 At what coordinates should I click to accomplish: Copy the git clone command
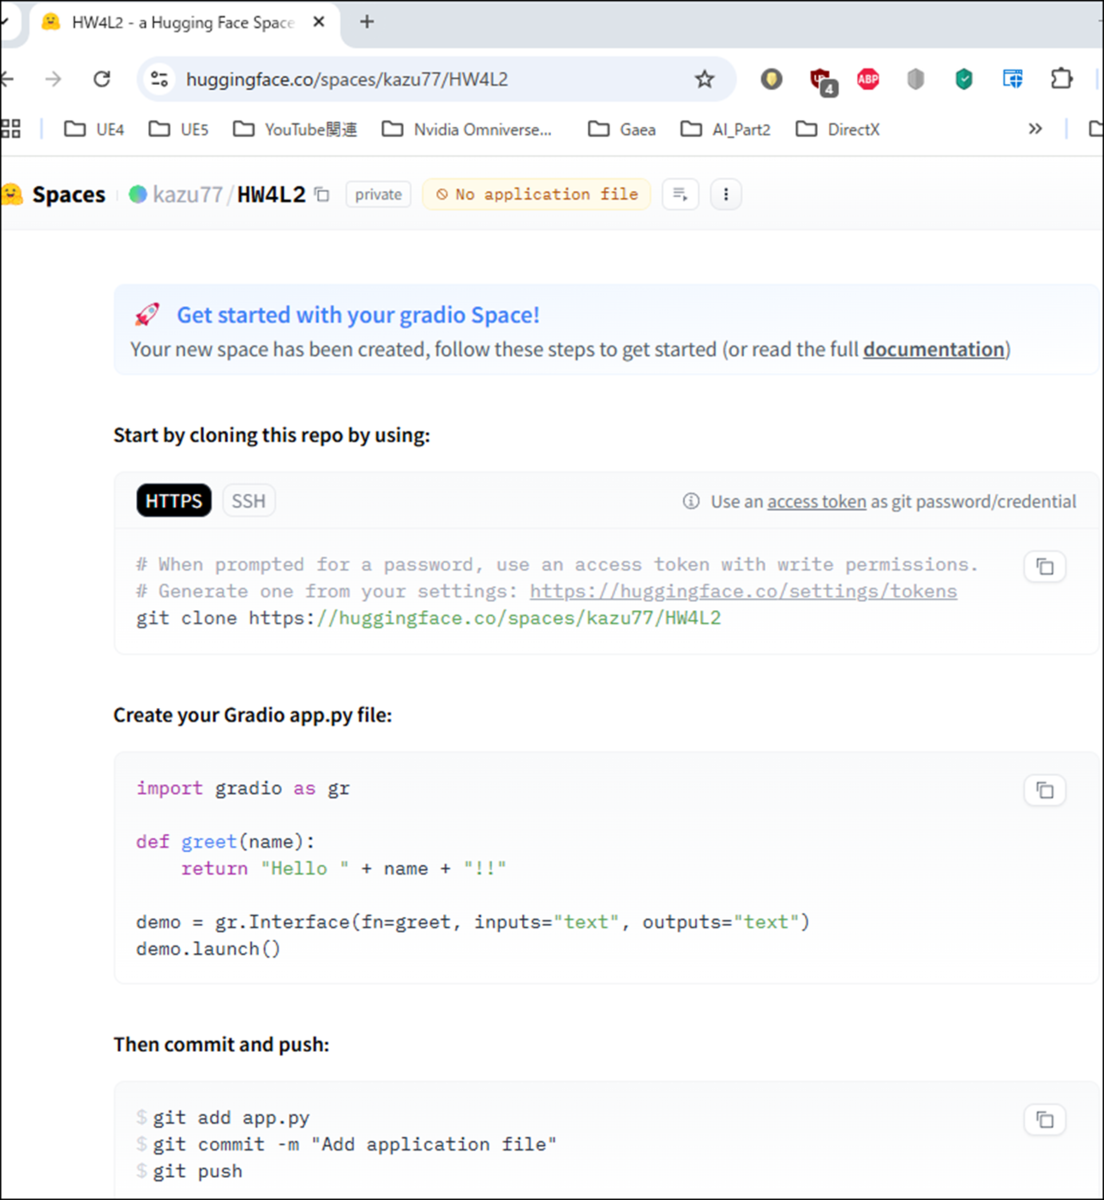click(1045, 567)
